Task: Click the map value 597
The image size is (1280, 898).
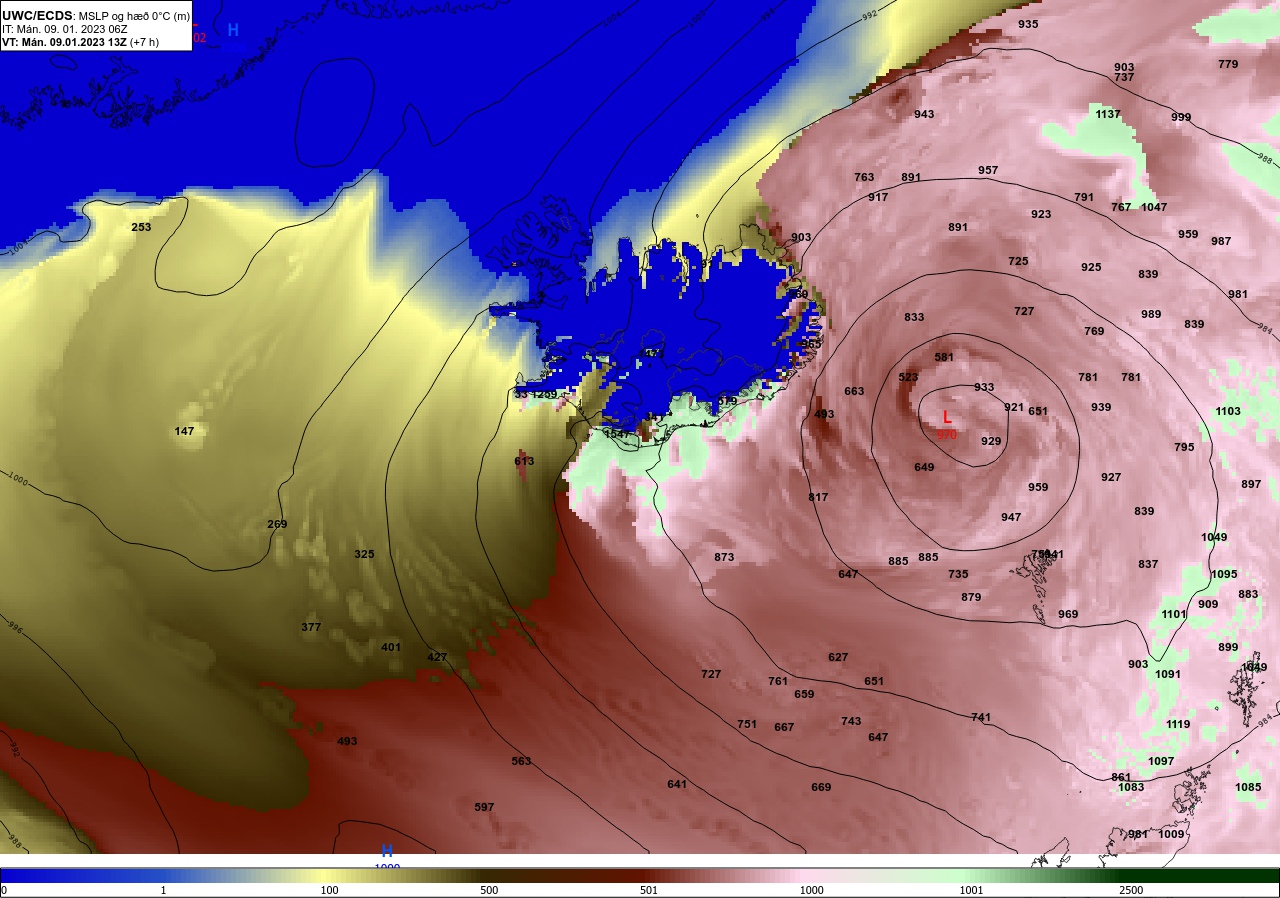Action: coord(484,807)
